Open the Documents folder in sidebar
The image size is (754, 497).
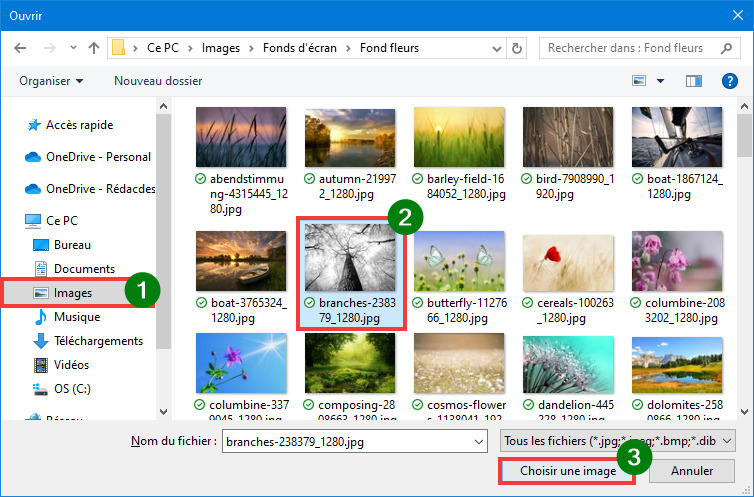pos(74,269)
